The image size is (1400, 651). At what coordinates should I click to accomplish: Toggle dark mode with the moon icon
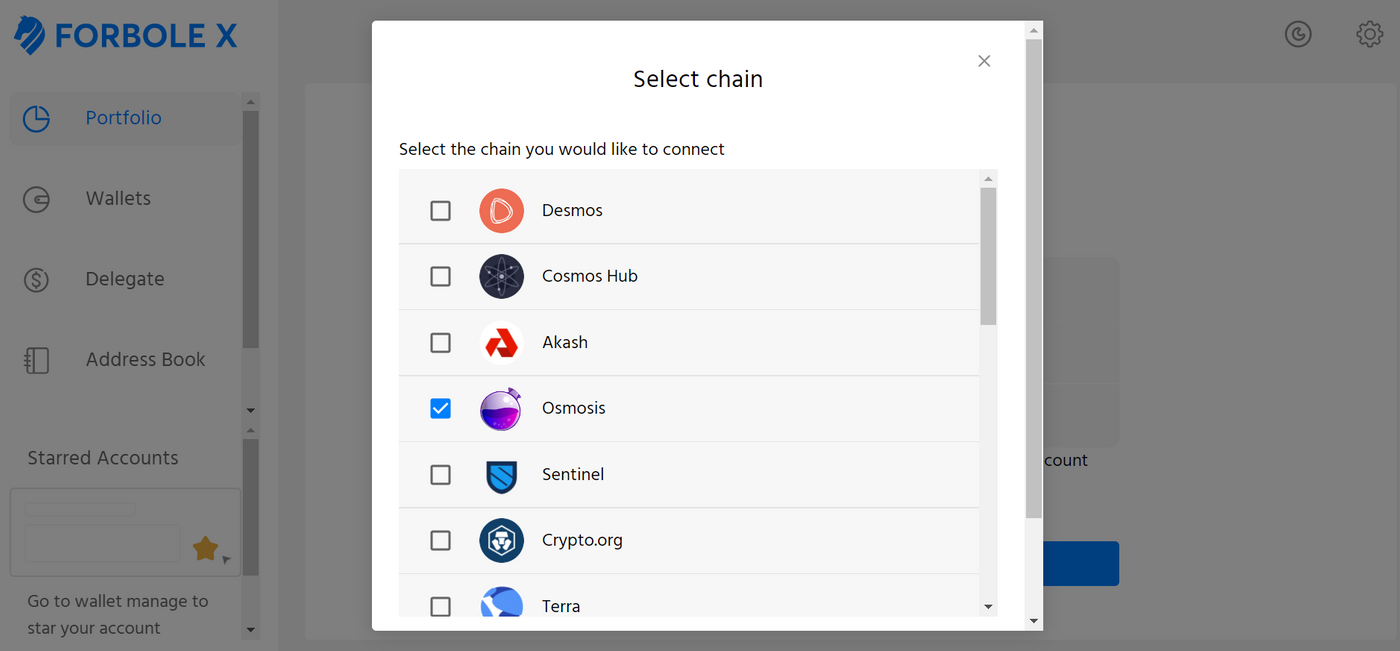pos(1298,34)
